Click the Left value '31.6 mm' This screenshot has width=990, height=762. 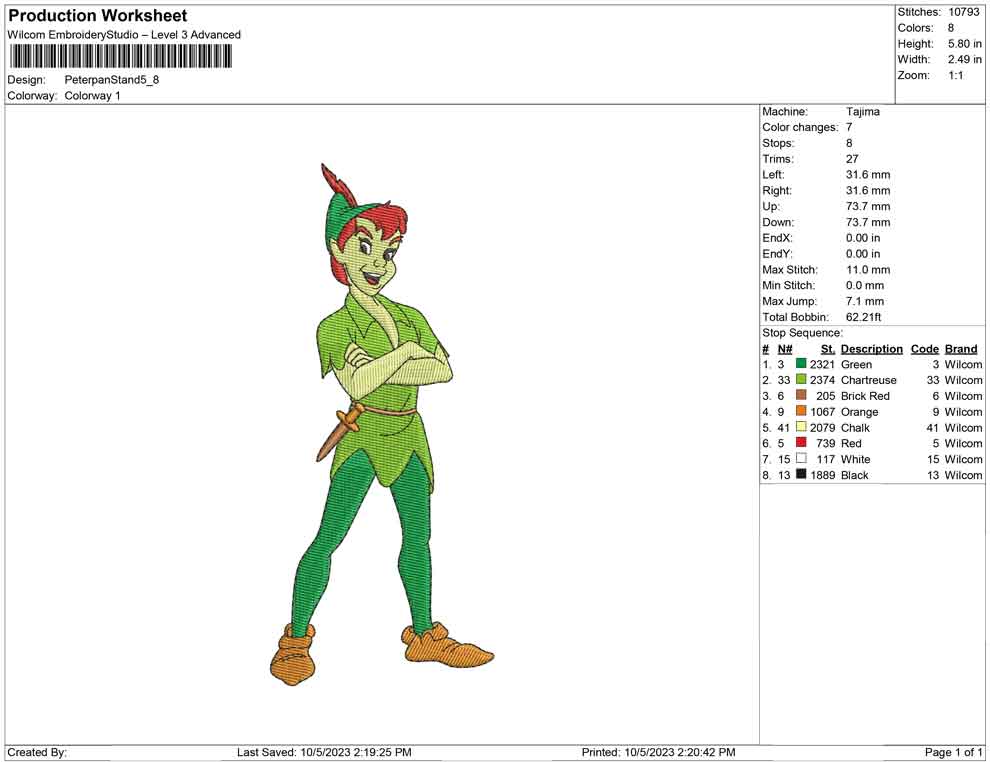point(868,175)
